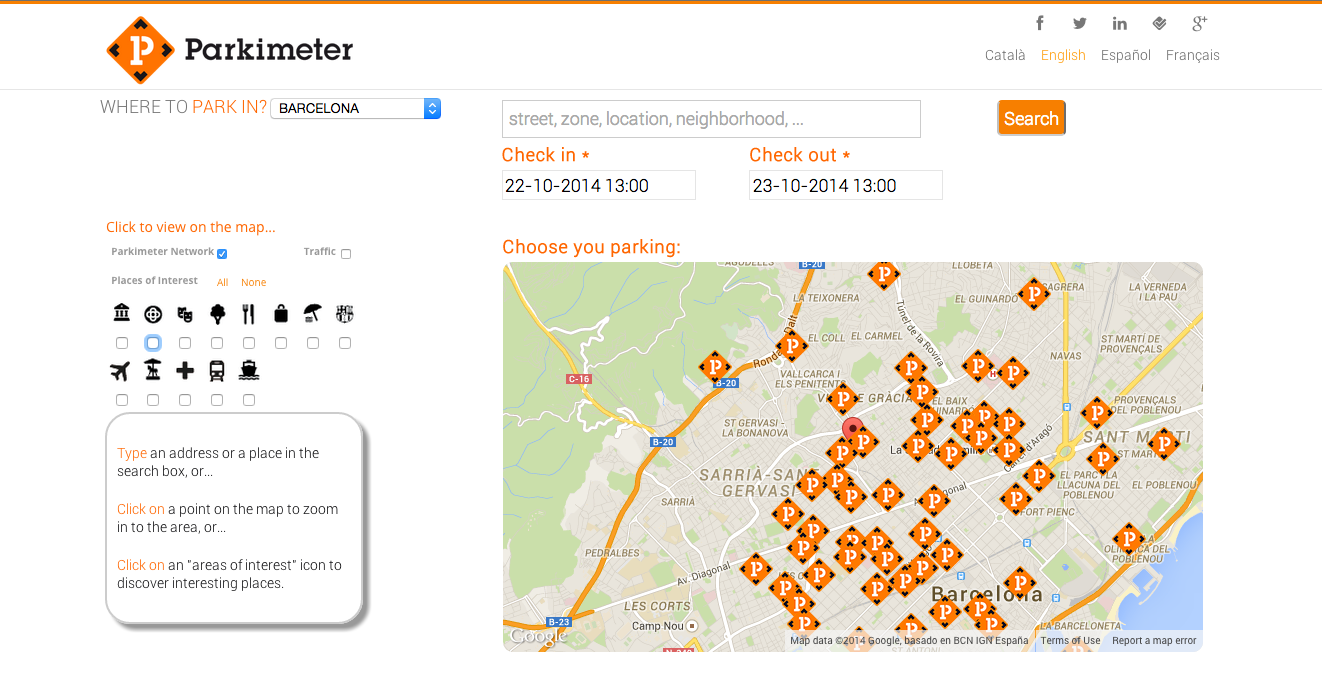This screenshot has height=695, width=1322.
Task: Click the LinkedIn icon
Action: click(1120, 23)
